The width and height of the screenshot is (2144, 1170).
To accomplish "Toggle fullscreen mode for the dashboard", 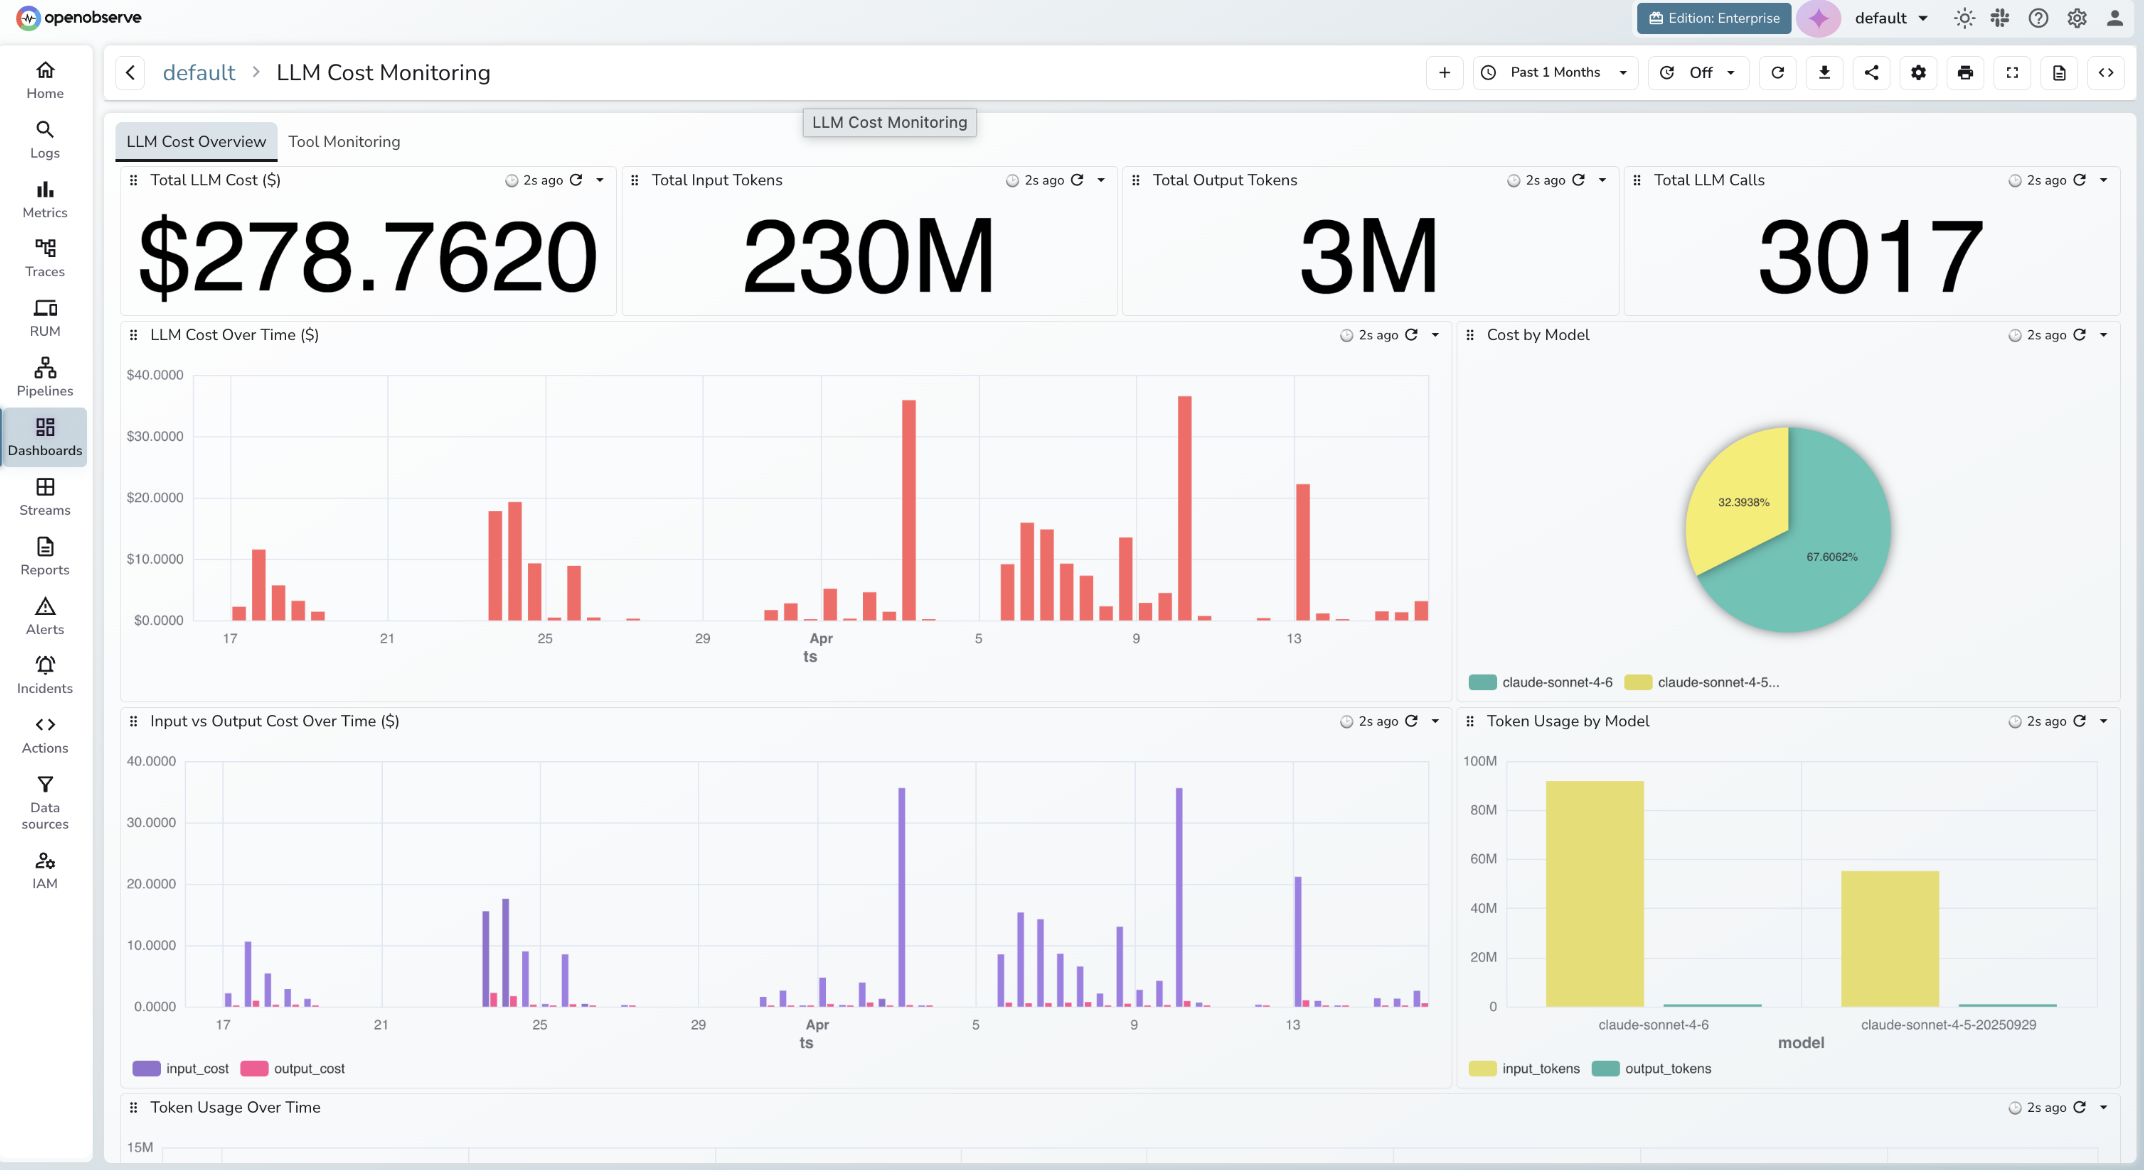I will [2012, 72].
